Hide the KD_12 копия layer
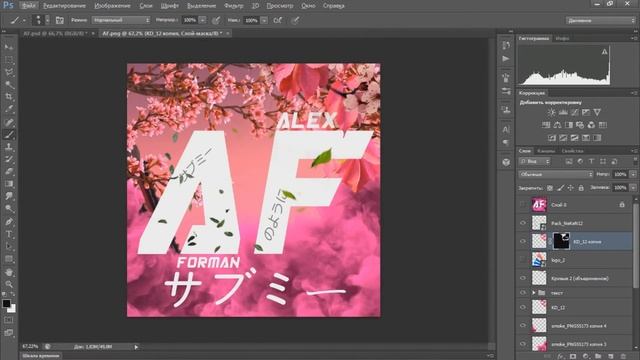Screen dimensions: 640x360 tap(523, 241)
